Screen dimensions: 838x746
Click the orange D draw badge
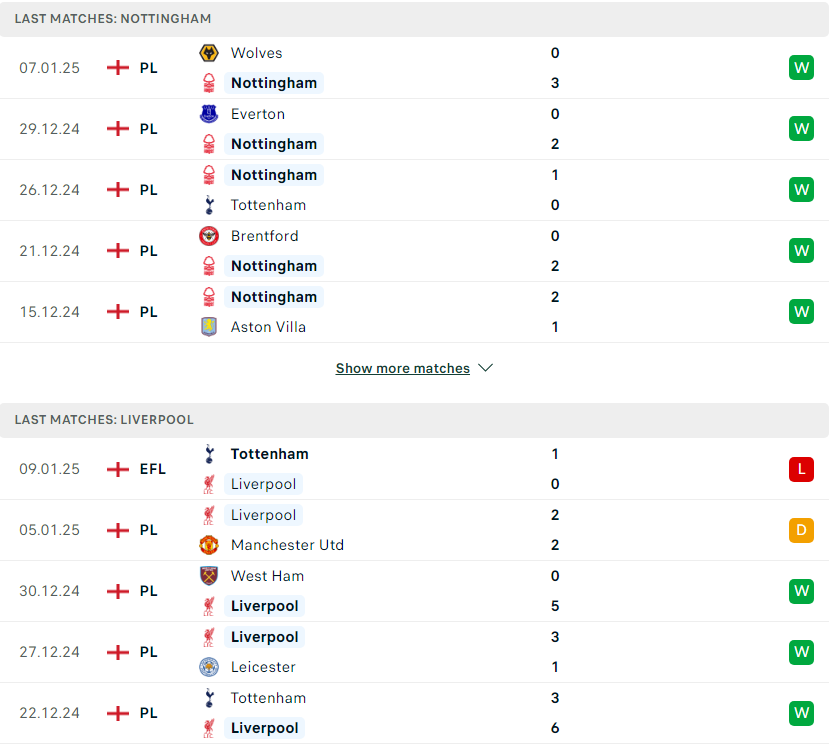(801, 530)
